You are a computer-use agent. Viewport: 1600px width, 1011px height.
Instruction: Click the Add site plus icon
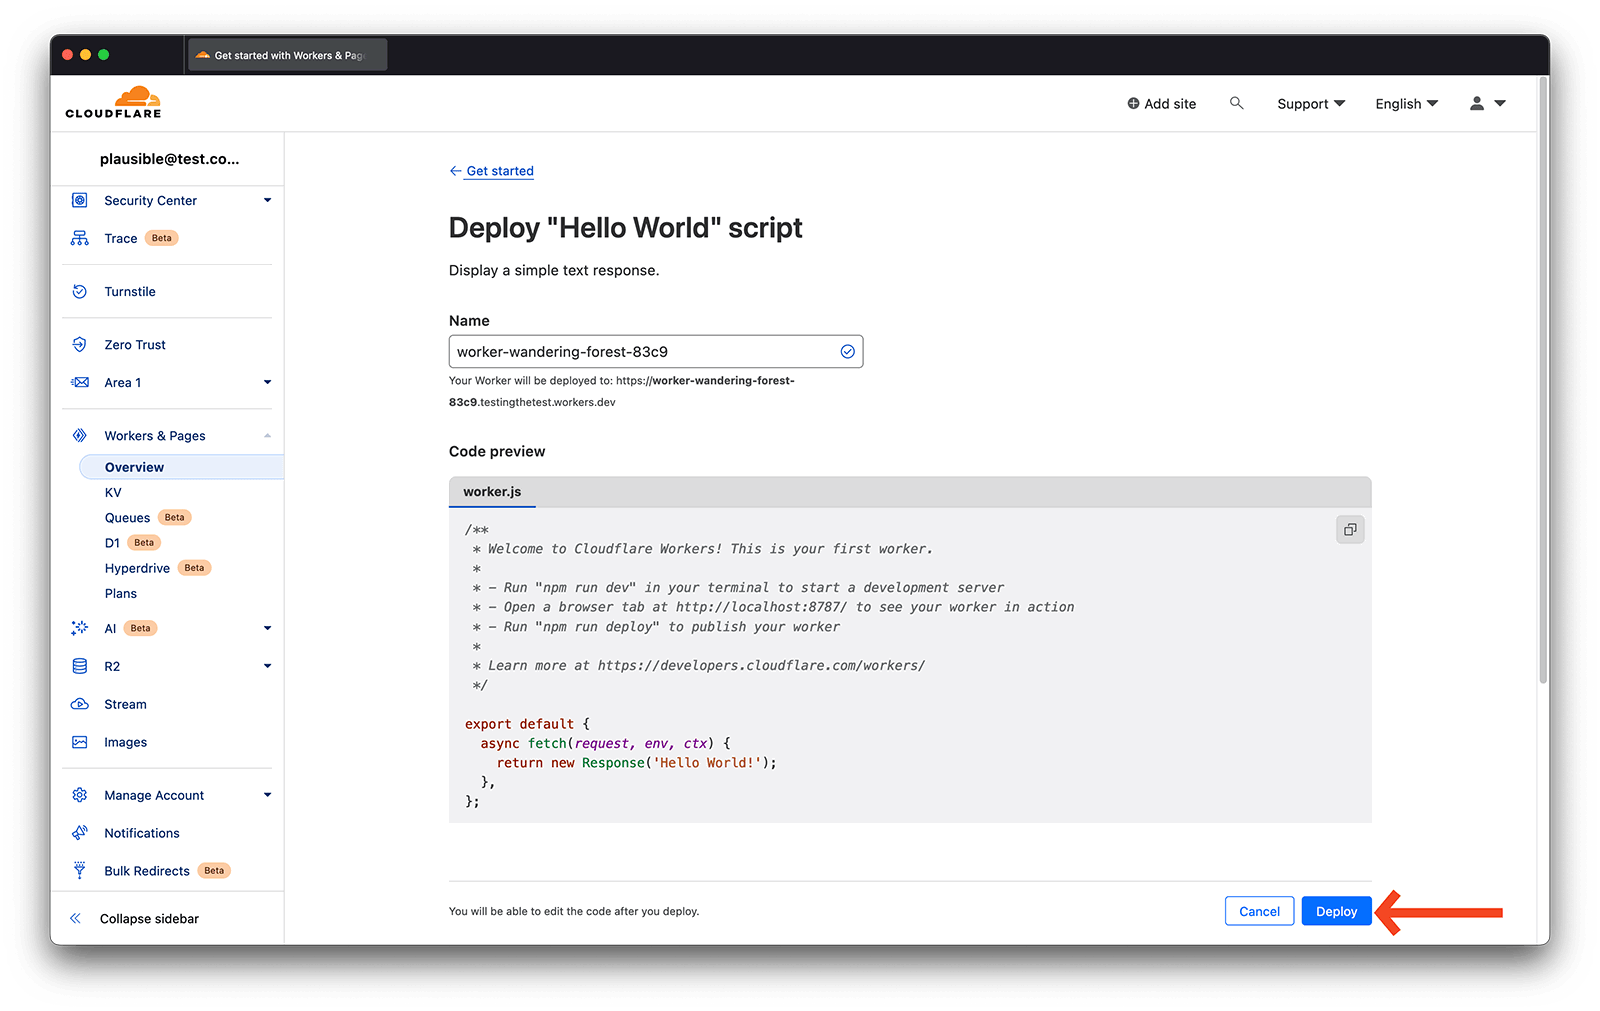point(1133,103)
